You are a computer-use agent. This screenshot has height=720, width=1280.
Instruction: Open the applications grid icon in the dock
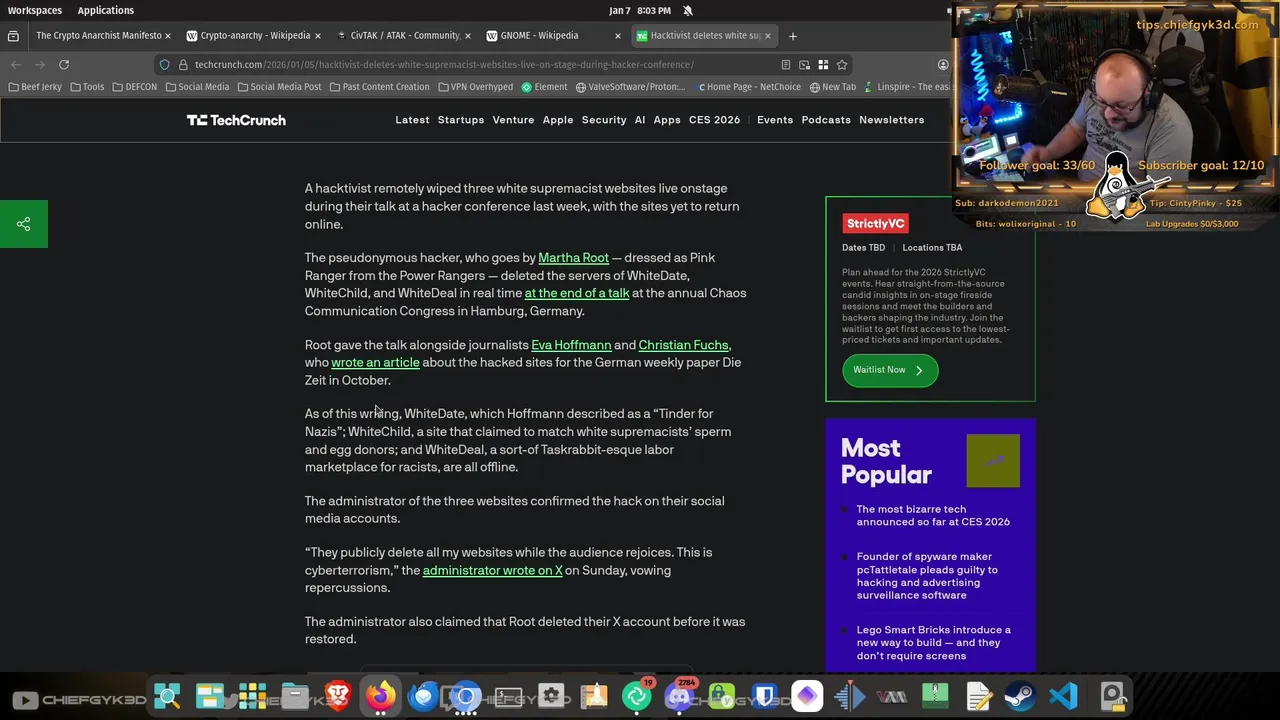[252, 696]
